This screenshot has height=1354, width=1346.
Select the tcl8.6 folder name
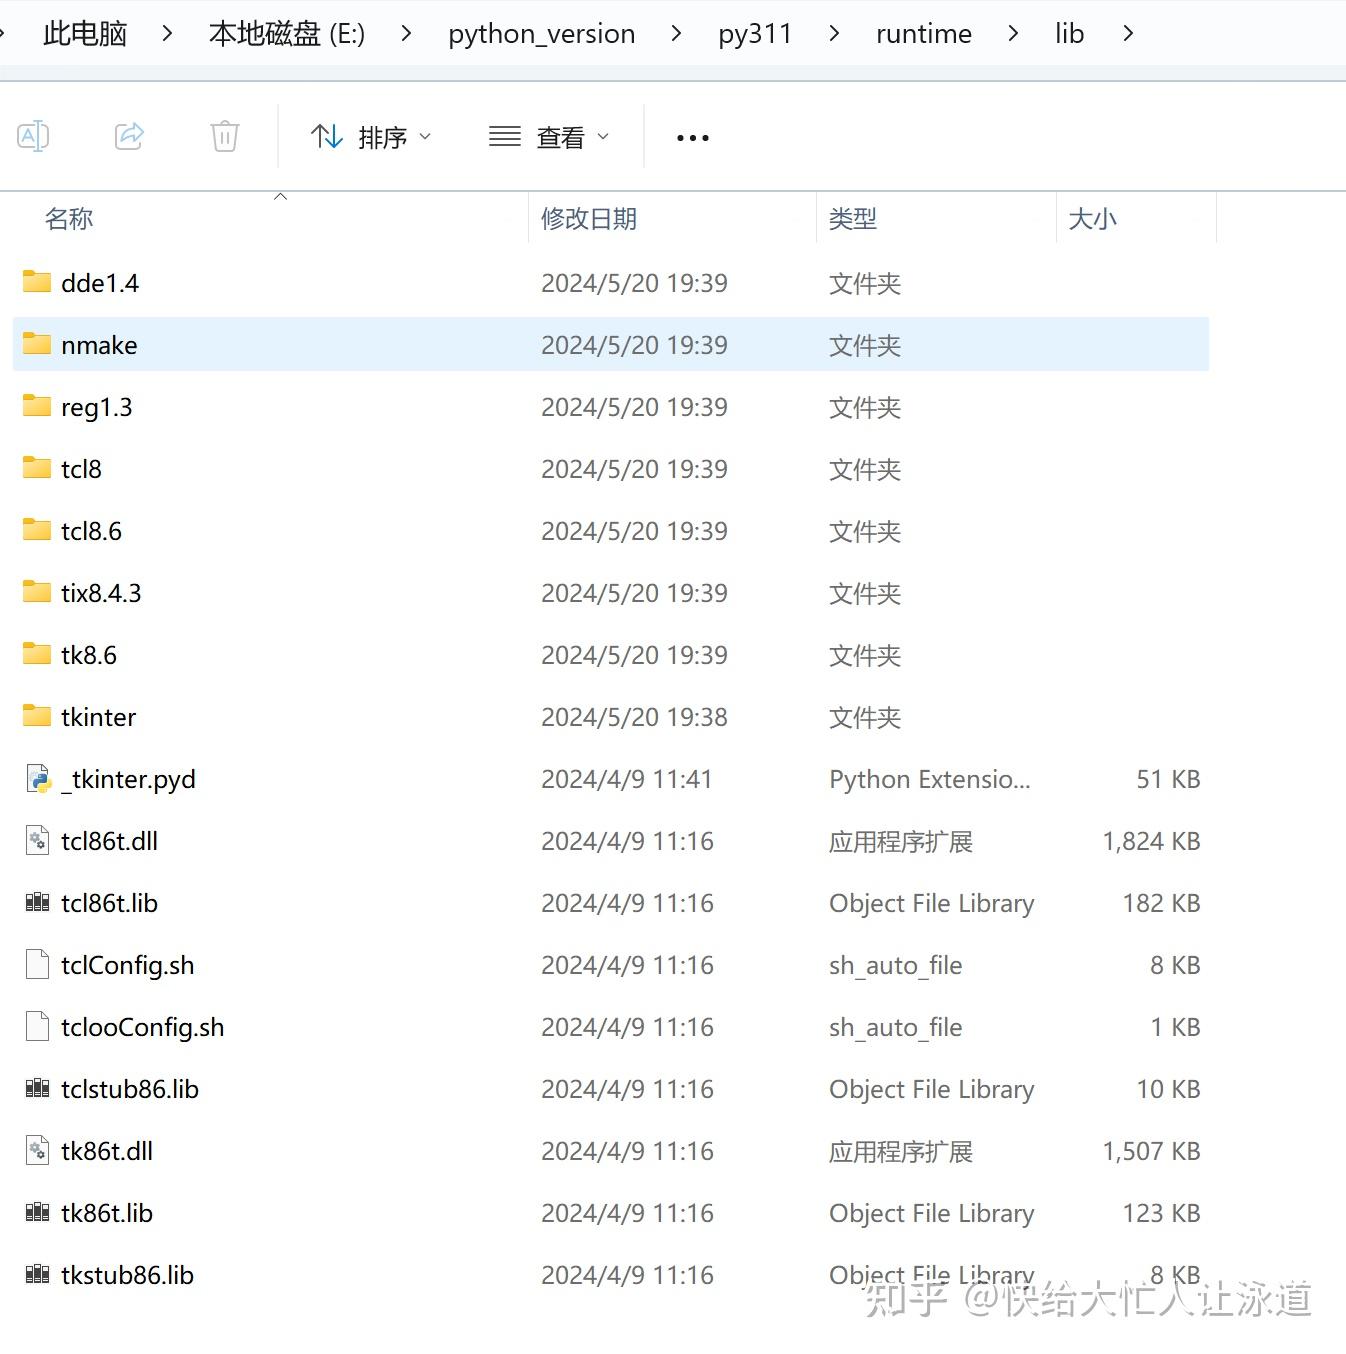pyautogui.click(x=91, y=531)
